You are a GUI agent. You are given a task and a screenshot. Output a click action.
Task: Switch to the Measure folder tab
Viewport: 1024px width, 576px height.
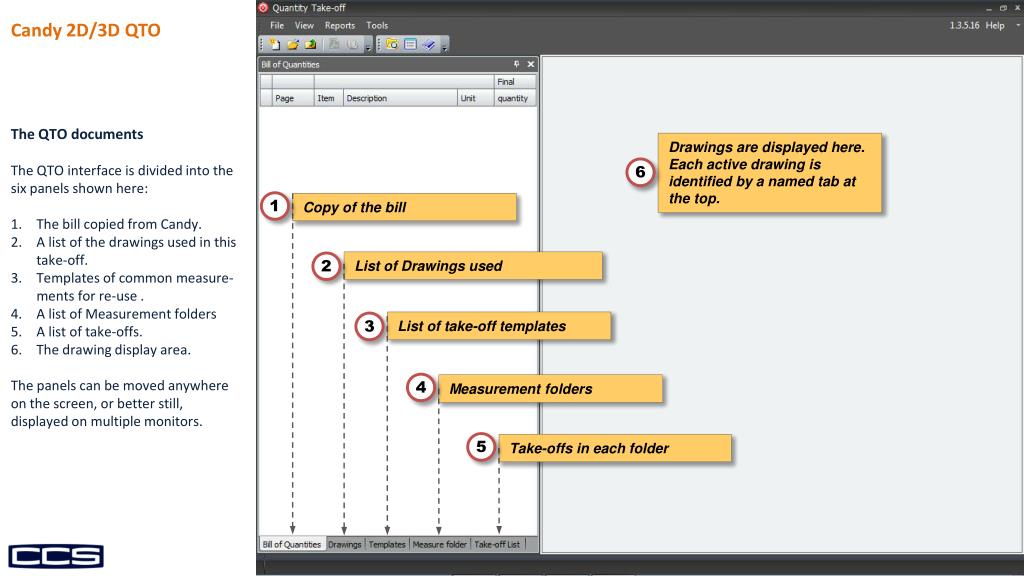pos(439,544)
